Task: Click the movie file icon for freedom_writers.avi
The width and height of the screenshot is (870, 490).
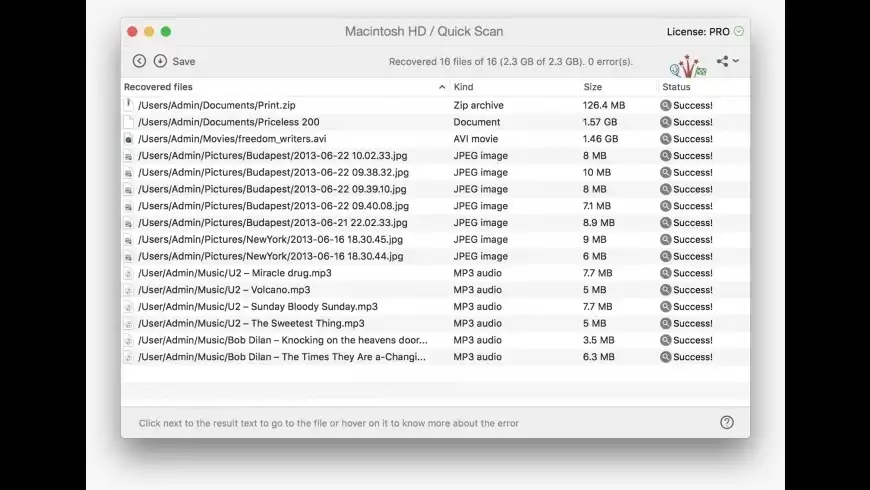Action: click(129, 139)
